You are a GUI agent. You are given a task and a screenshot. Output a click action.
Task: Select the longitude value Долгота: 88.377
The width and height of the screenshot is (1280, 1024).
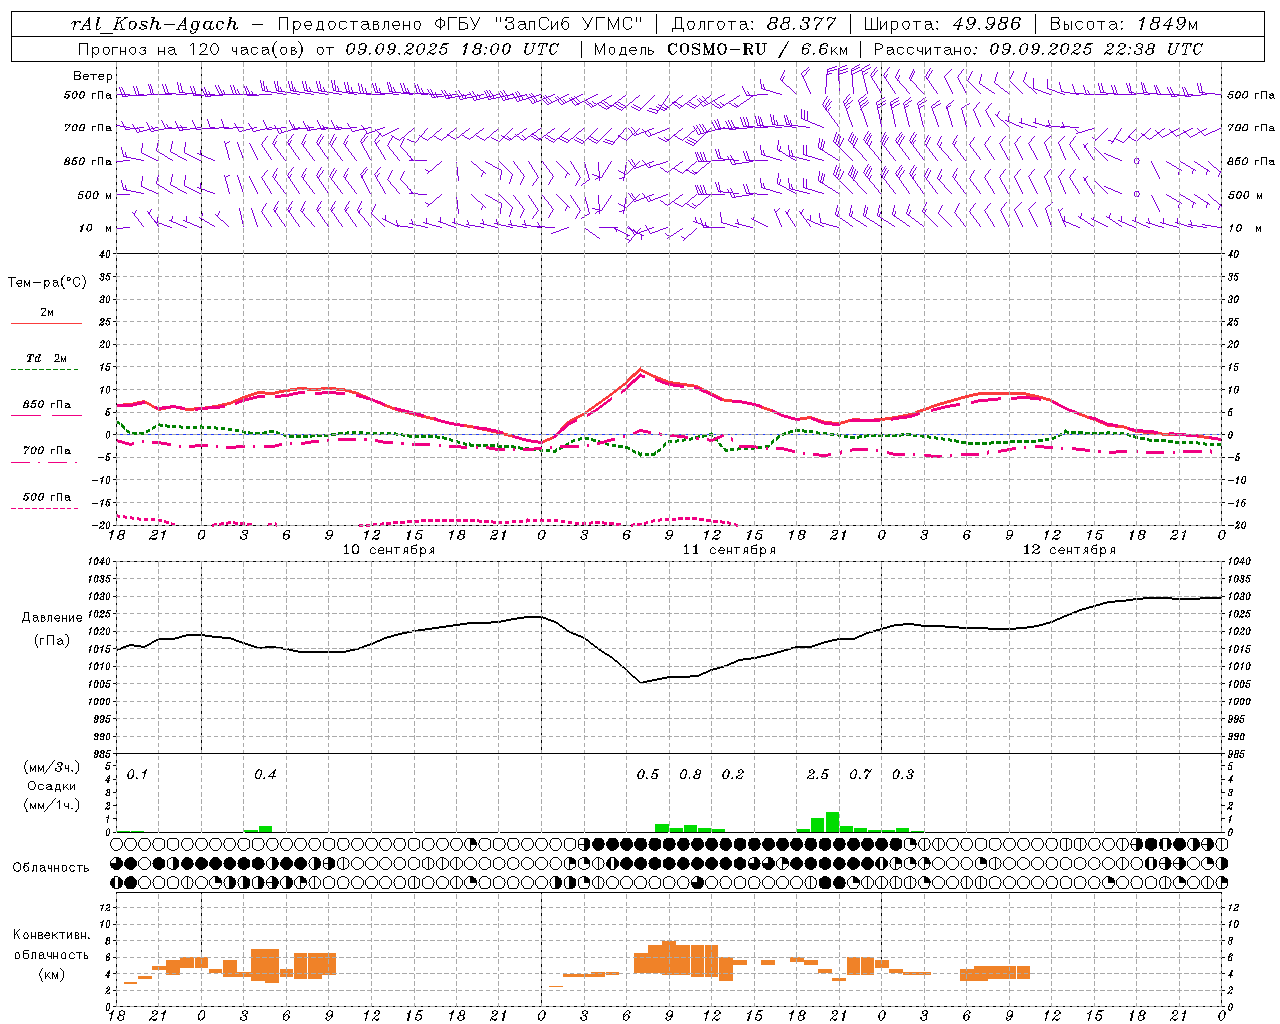[755, 24]
